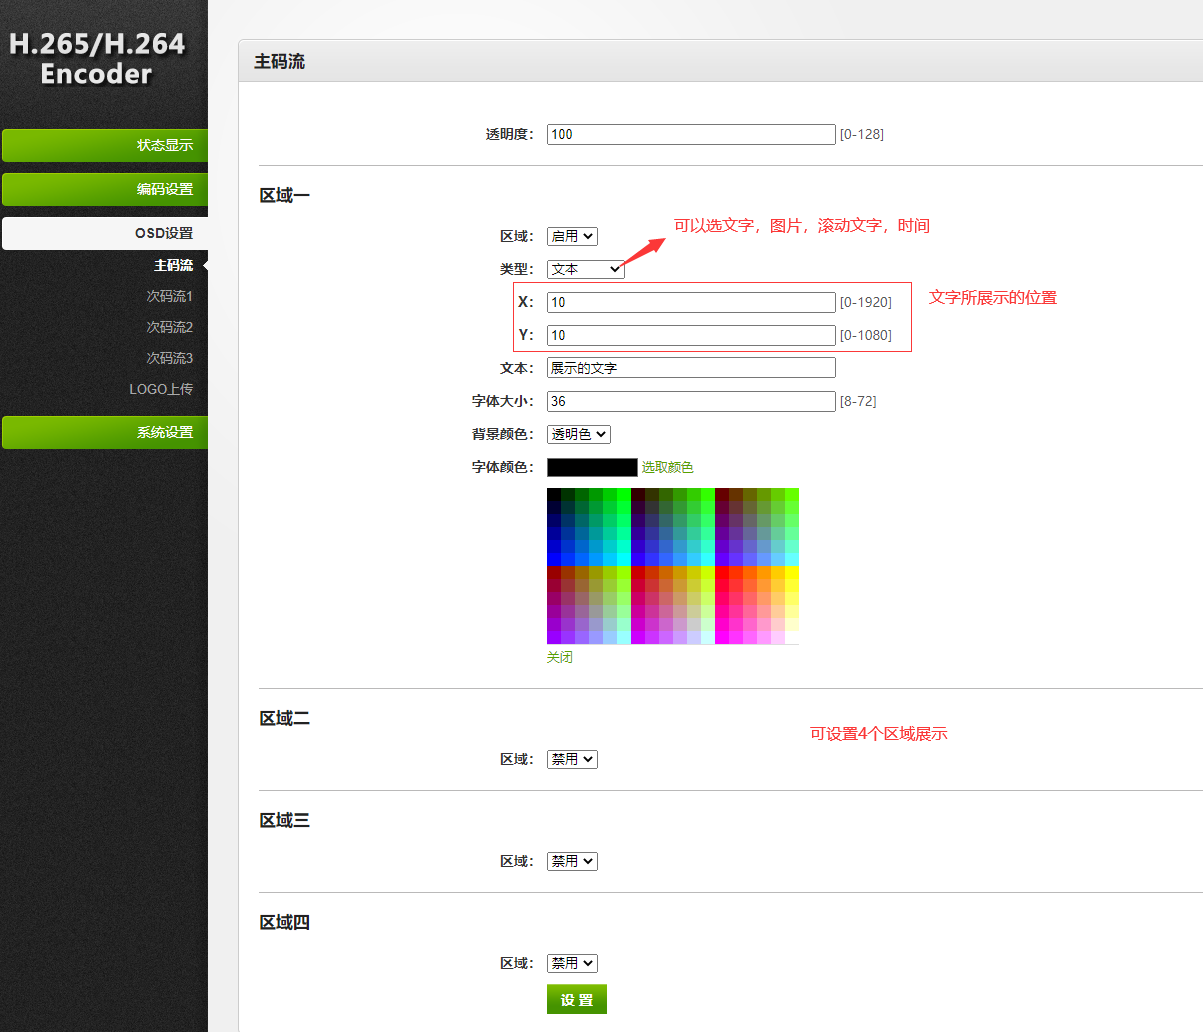The image size is (1203, 1032).
Task: Click the black 字体颜色 preview swatch
Action: 592,467
